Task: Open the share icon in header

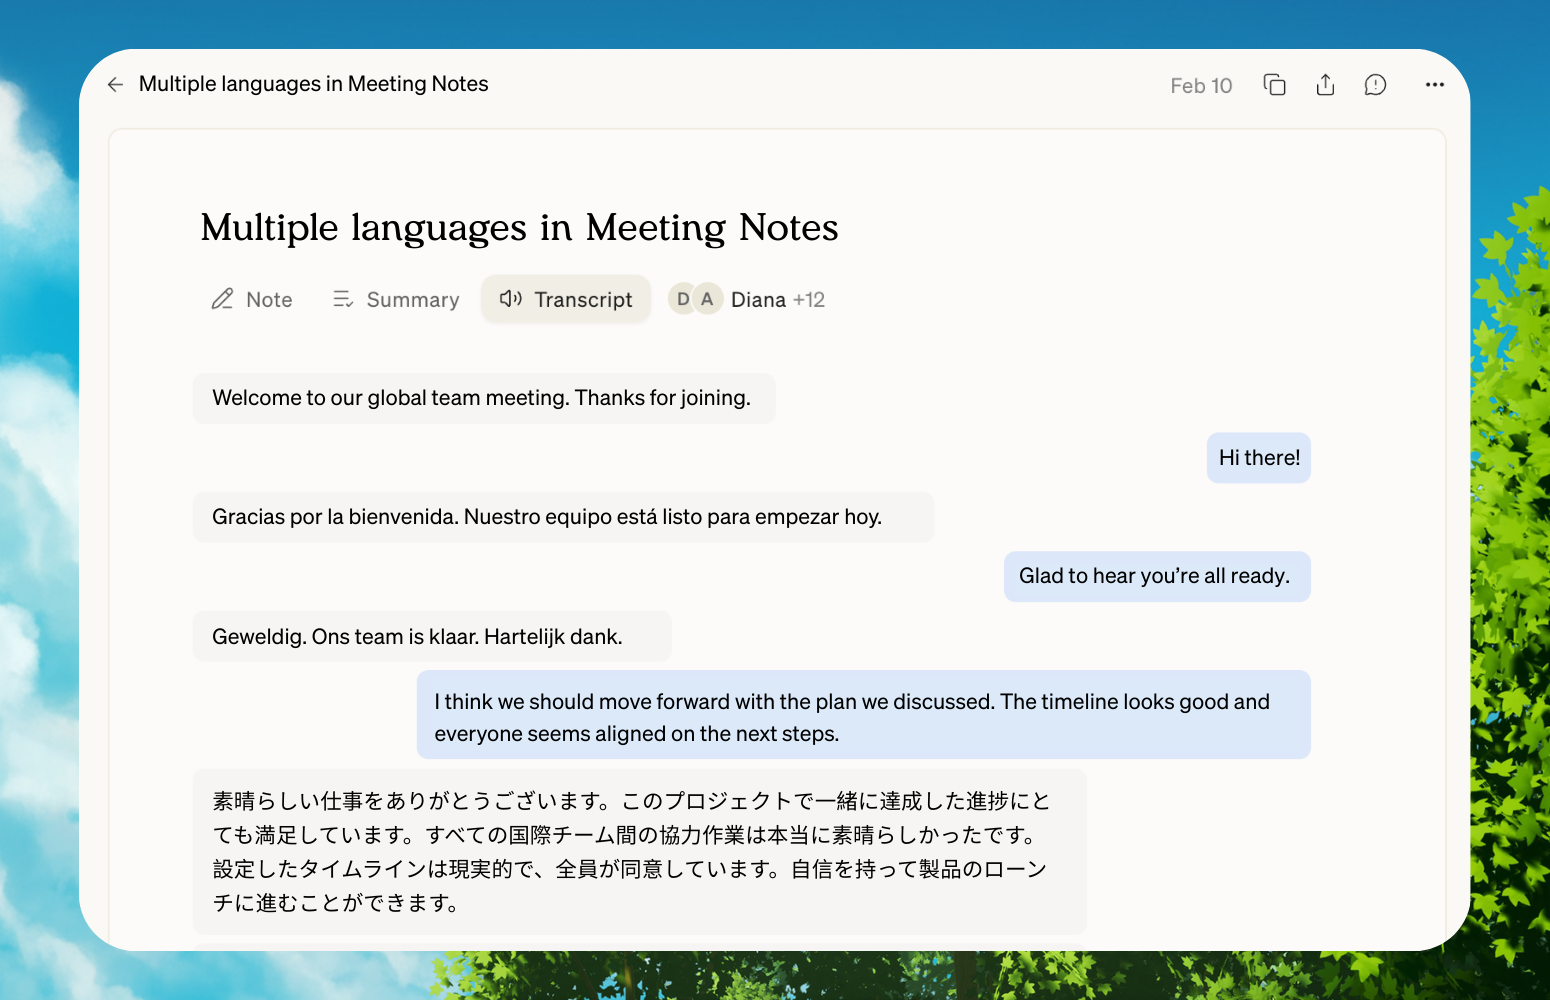Action: [x=1325, y=85]
